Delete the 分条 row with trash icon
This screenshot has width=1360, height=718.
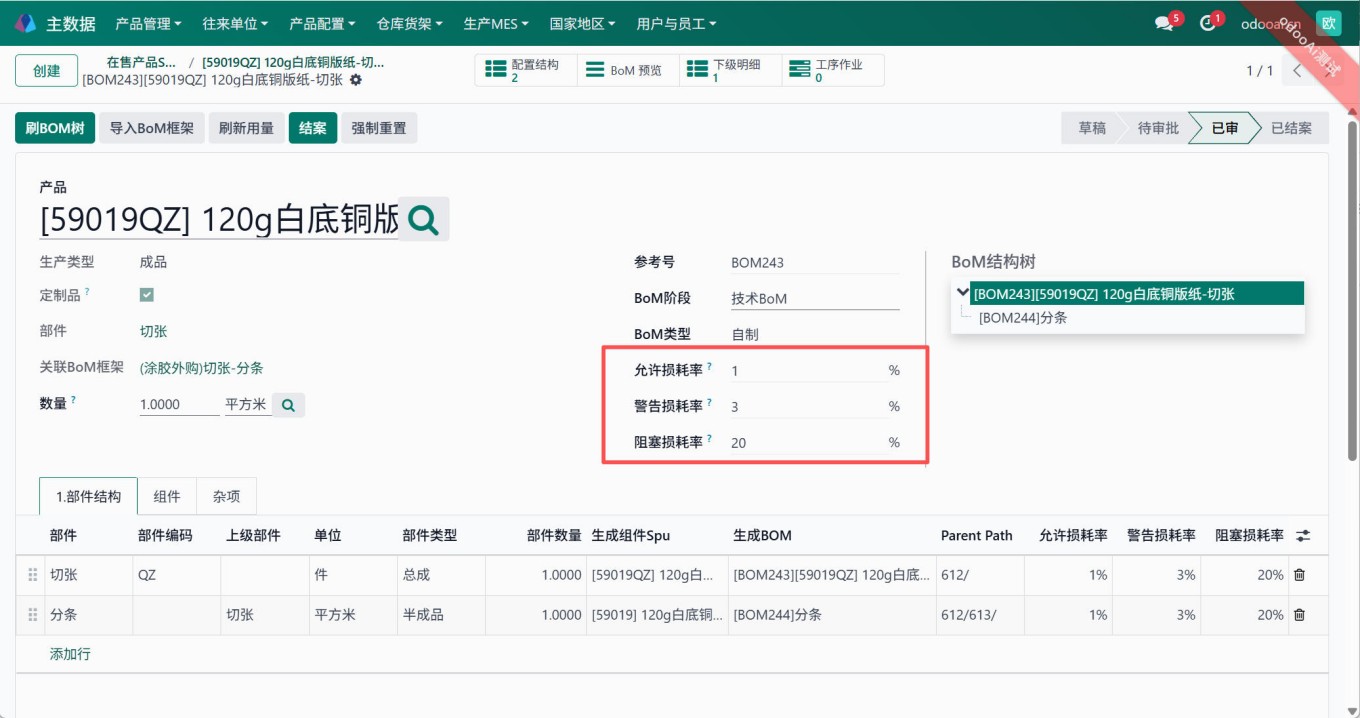click(x=1299, y=615)
